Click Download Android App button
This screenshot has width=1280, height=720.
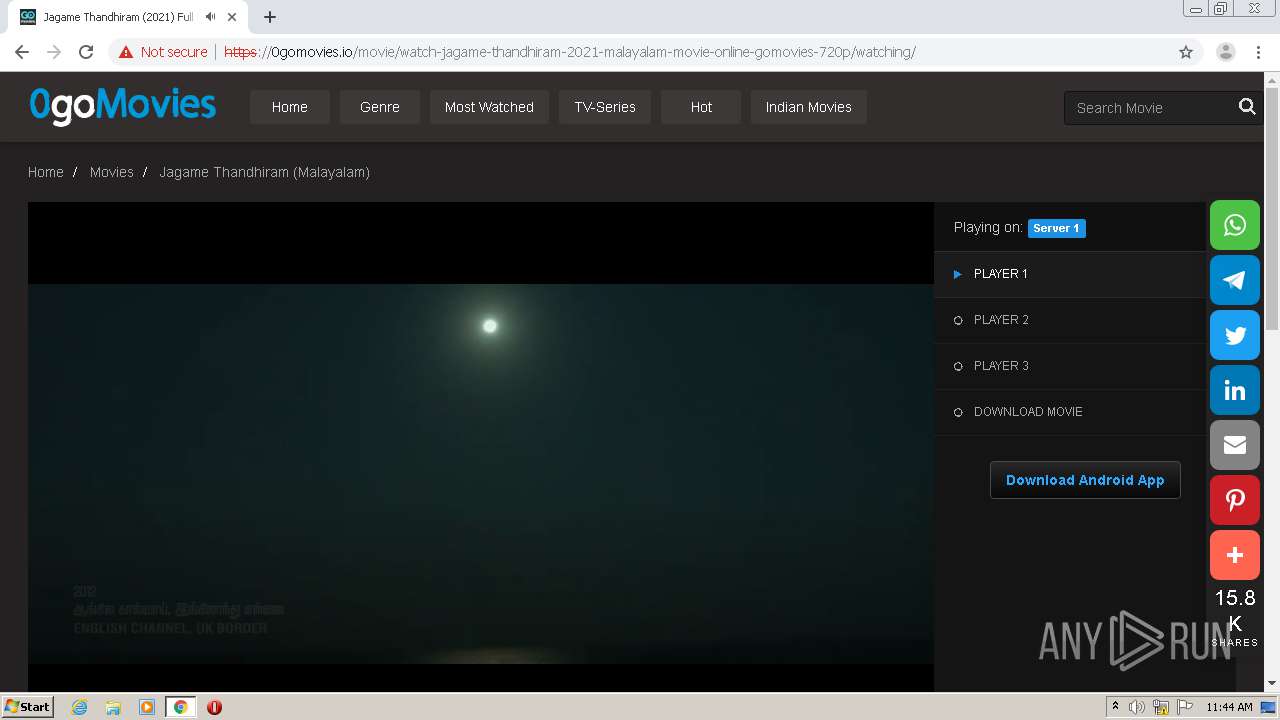[1085, 480]
